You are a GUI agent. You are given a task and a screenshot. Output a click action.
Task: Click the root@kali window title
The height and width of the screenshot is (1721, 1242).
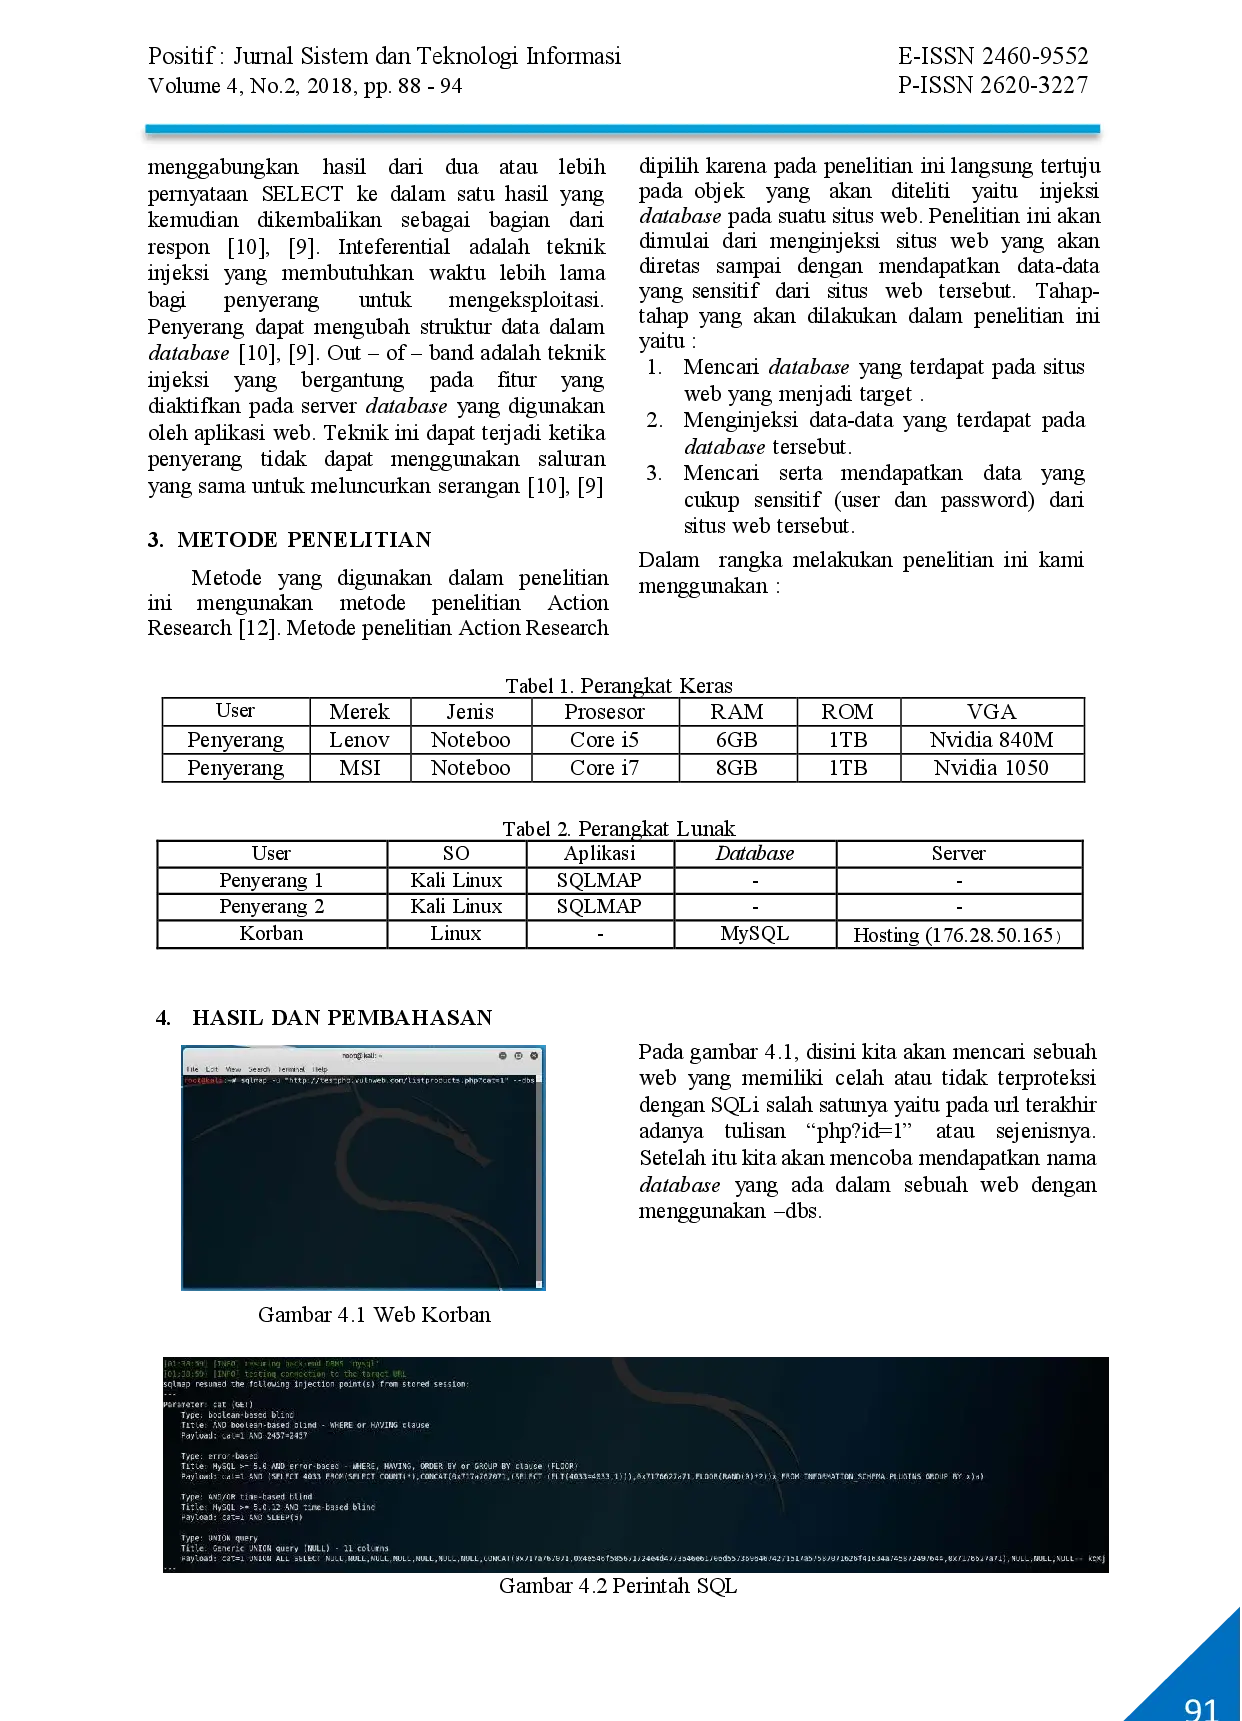(362, 1055)
